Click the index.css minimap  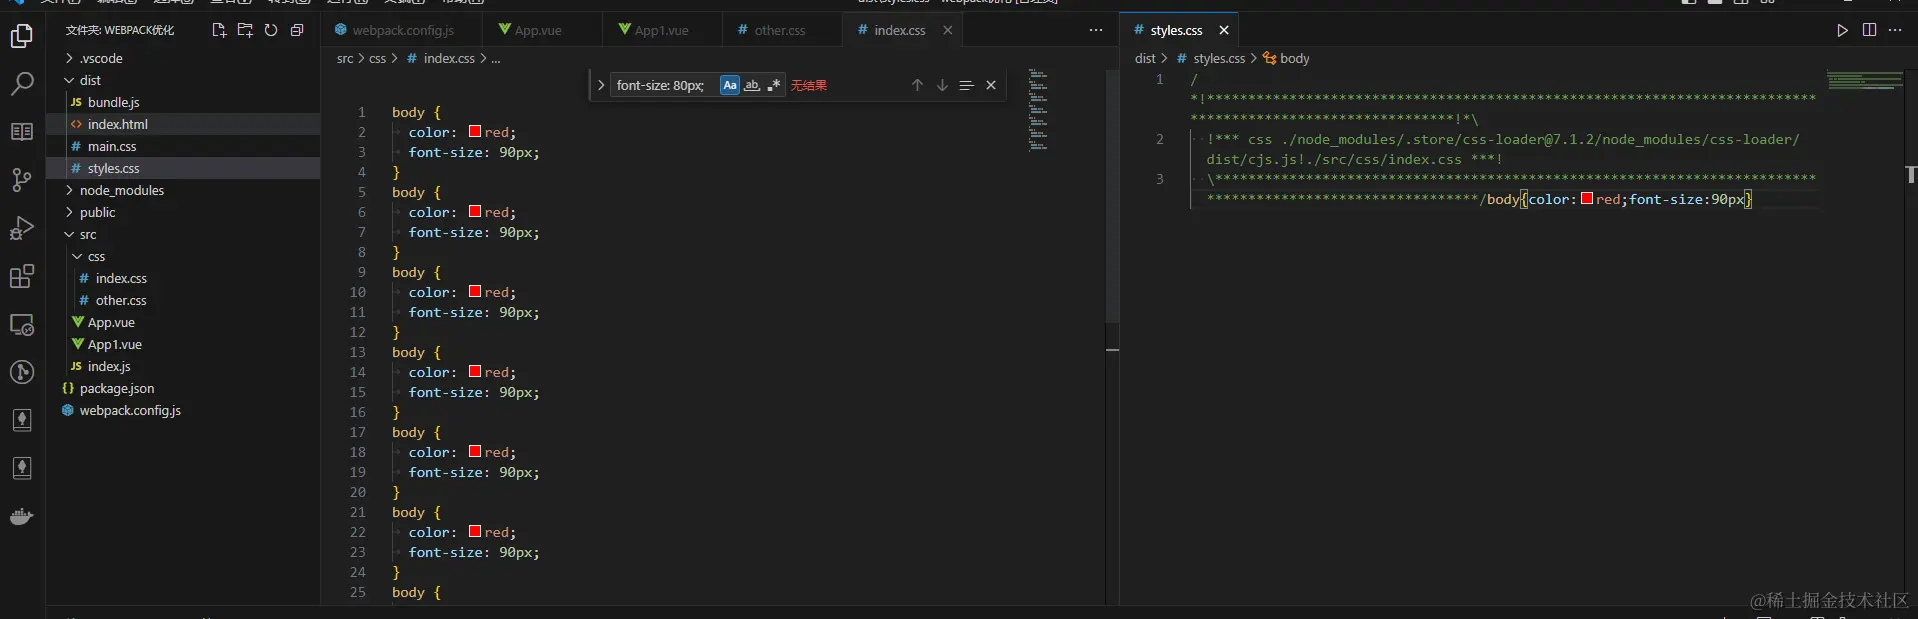coord(1038,110)
